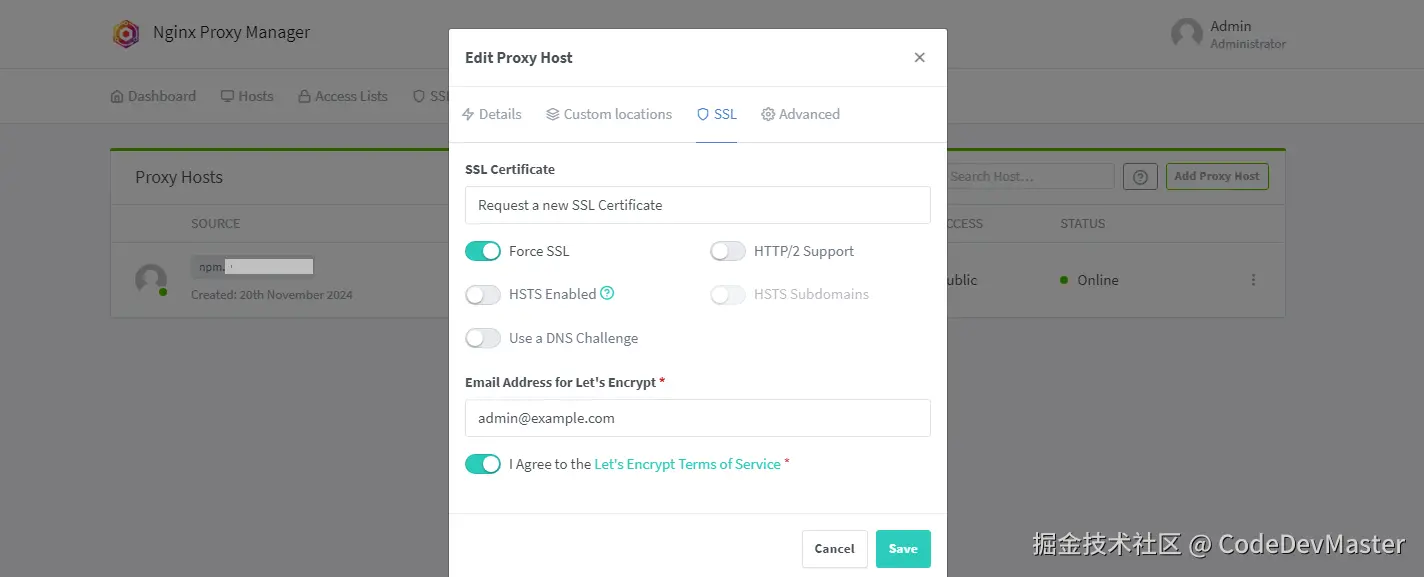Screen dimensions: 1424x577
Task: Click the Add Proxy Host button
Action: click(1217, 177)
